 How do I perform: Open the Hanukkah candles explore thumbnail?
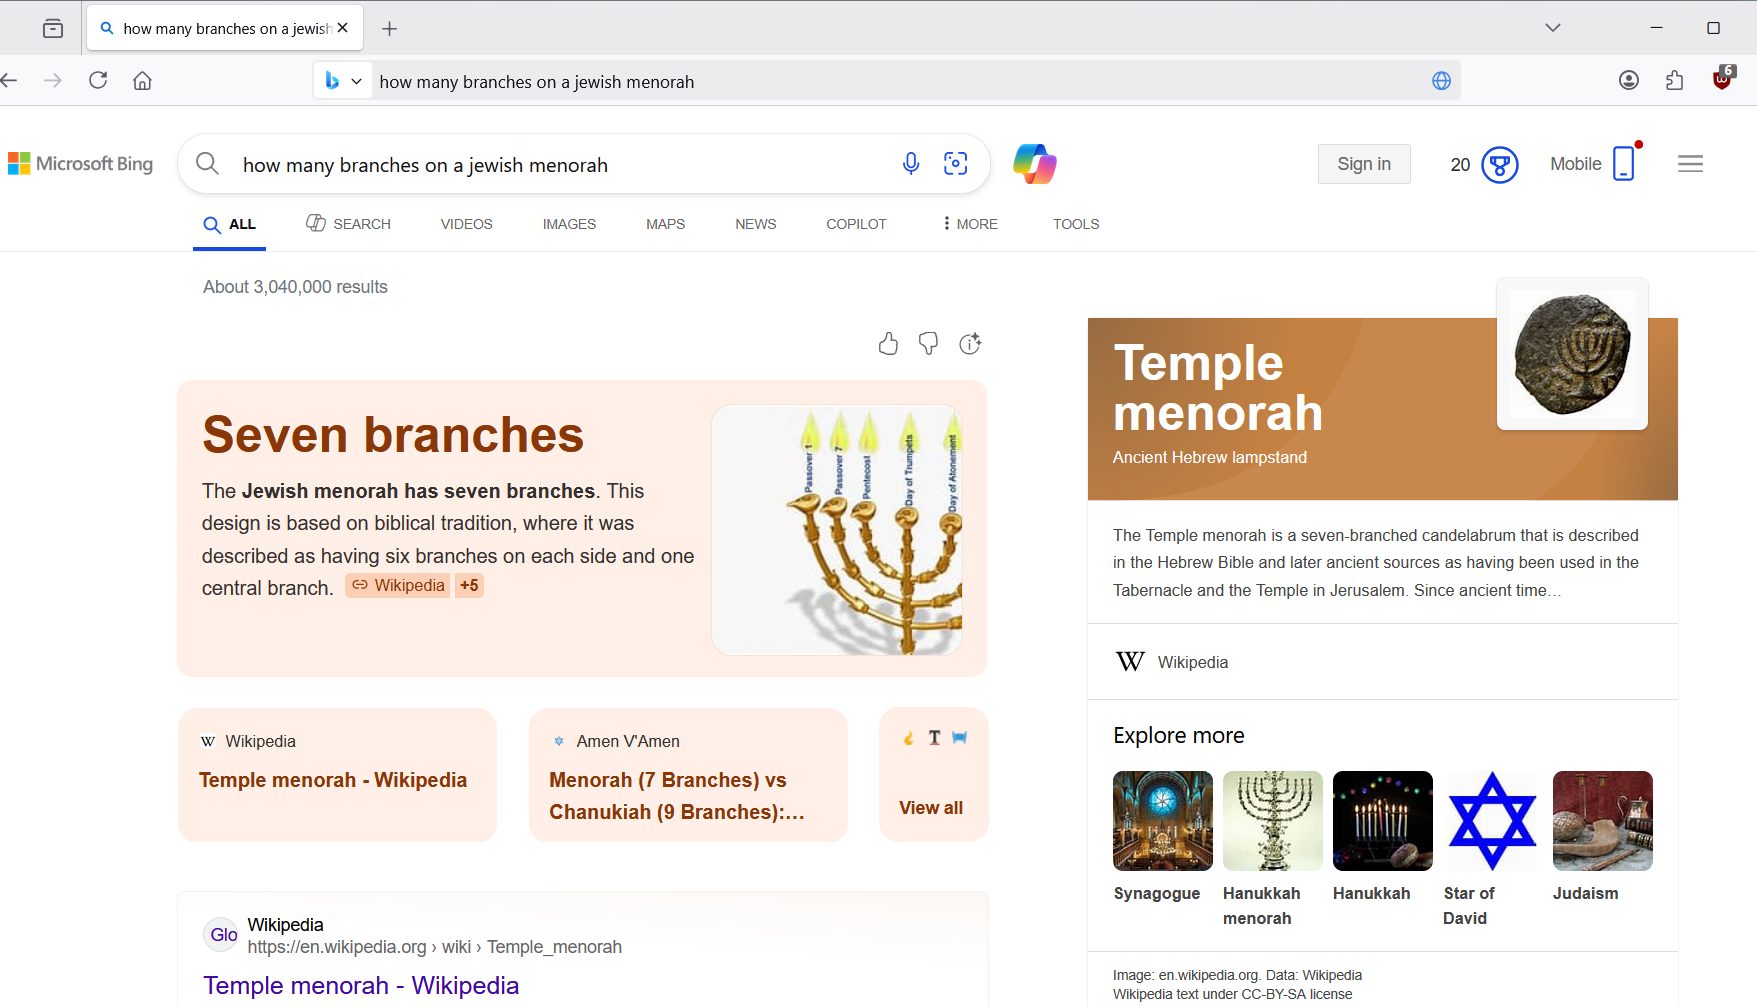(x=1383, y=821)
